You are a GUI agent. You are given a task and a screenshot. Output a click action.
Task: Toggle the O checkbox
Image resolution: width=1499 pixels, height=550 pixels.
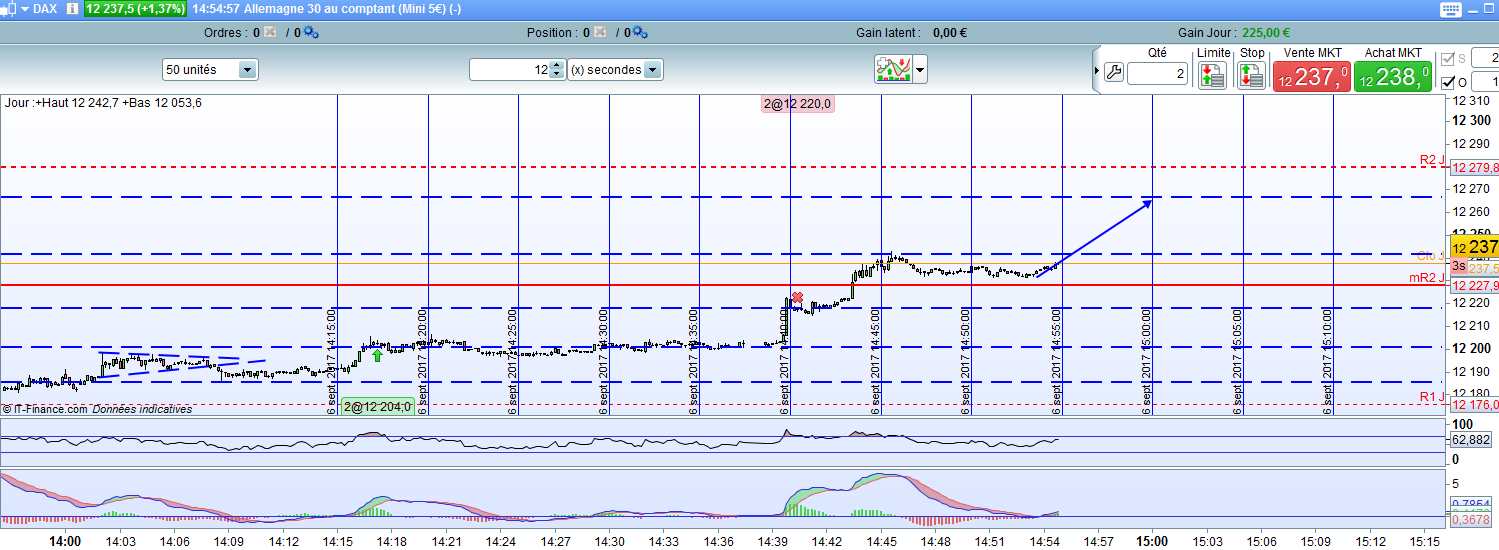[x=1447, y=83]
